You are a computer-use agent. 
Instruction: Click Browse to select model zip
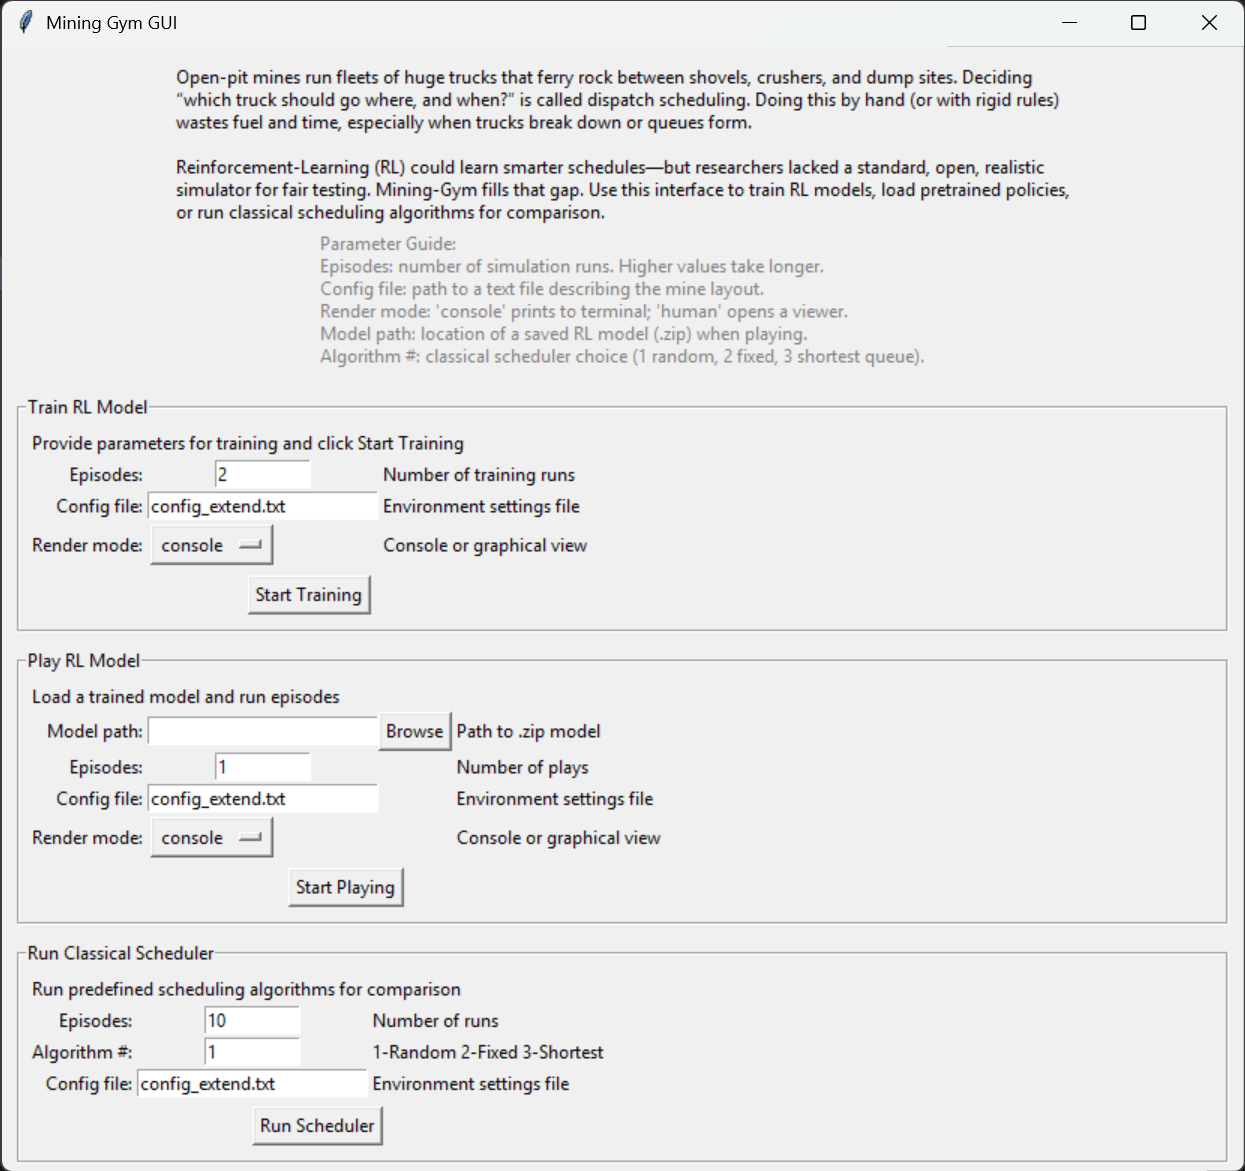pyautogui.click(x=414, y=732)
